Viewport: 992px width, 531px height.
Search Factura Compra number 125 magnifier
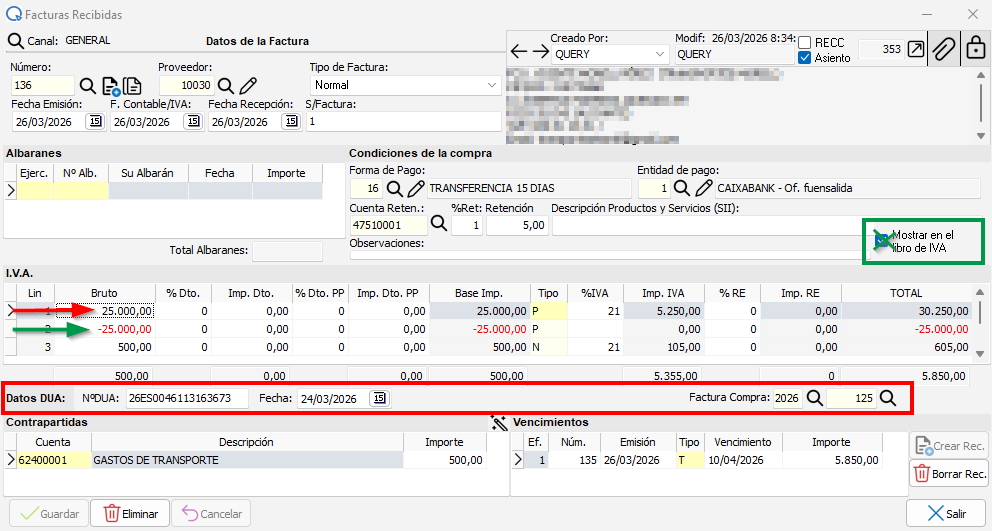pos(888,398)
